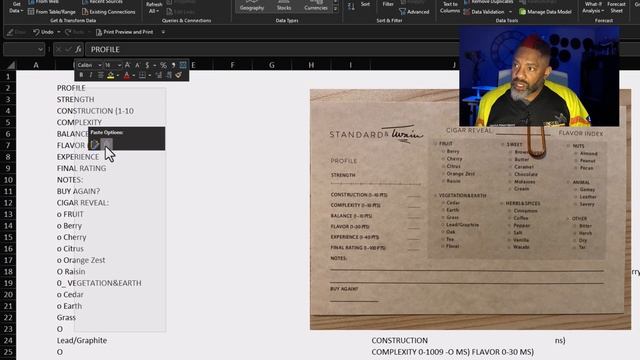
Task: Click cell containing BUY AGAIN?
Action: [x=78, y=191]
